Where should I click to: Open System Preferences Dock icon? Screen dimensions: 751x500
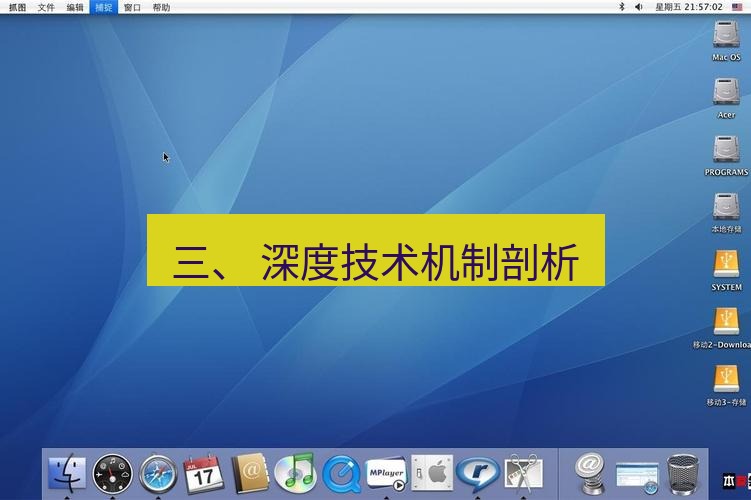[432, 473]
